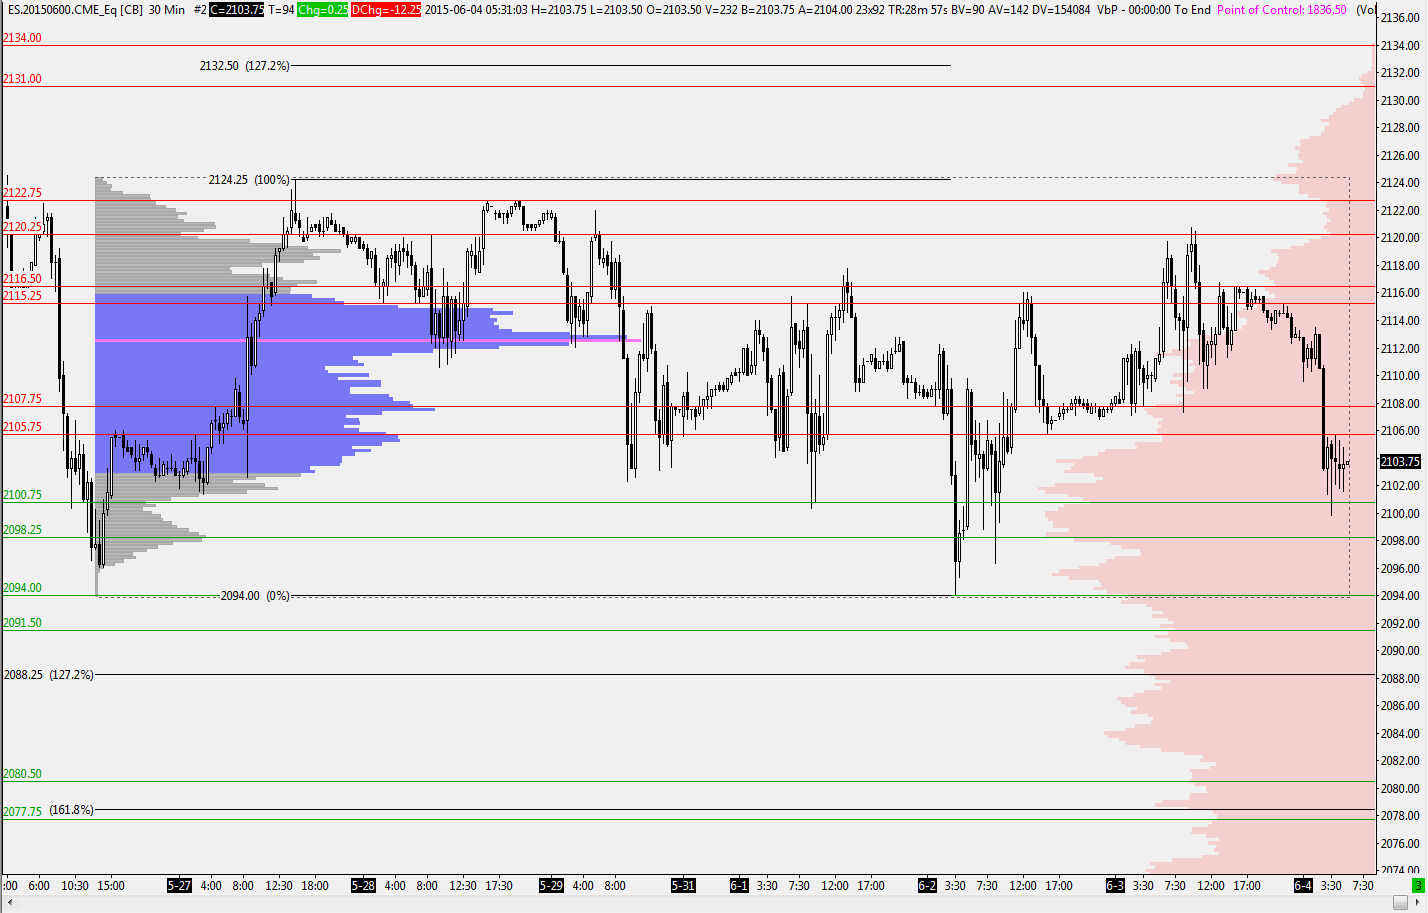Click the ES.20150600.CME_Eq symbol header text
Image resolution: width=1428 pixels, height=913 pixels.
[x=61, y=9]
